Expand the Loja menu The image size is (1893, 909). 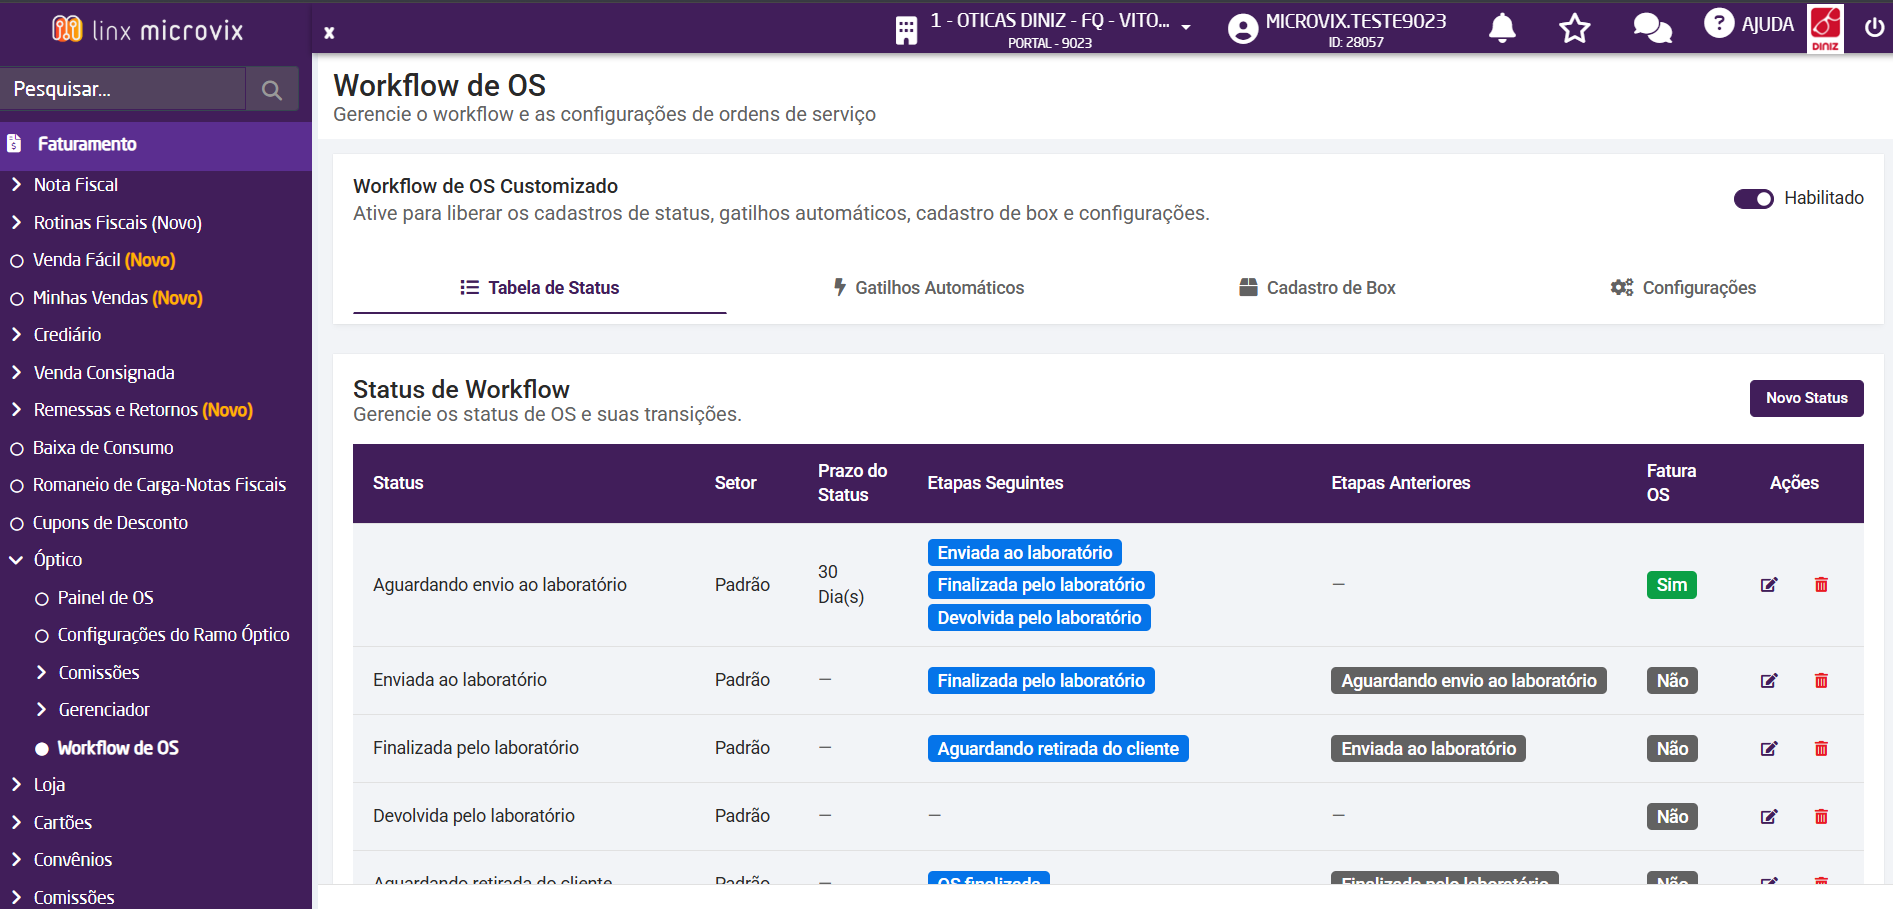click(16, 784)
